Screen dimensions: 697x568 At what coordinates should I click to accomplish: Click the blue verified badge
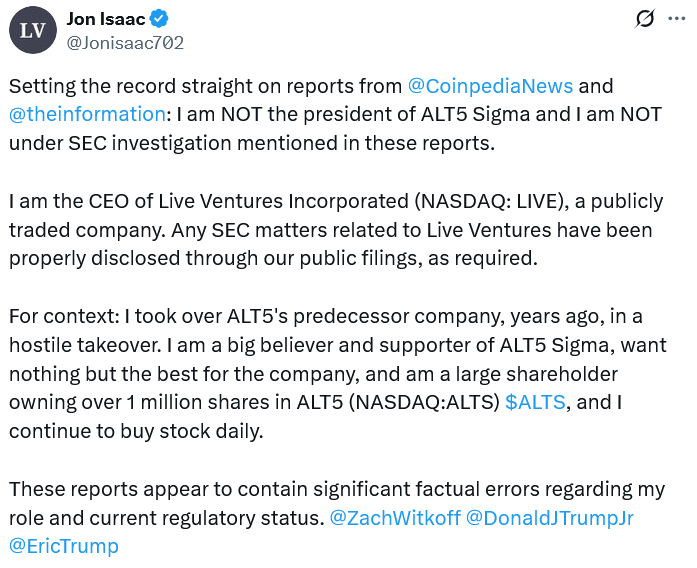point(159,18)
